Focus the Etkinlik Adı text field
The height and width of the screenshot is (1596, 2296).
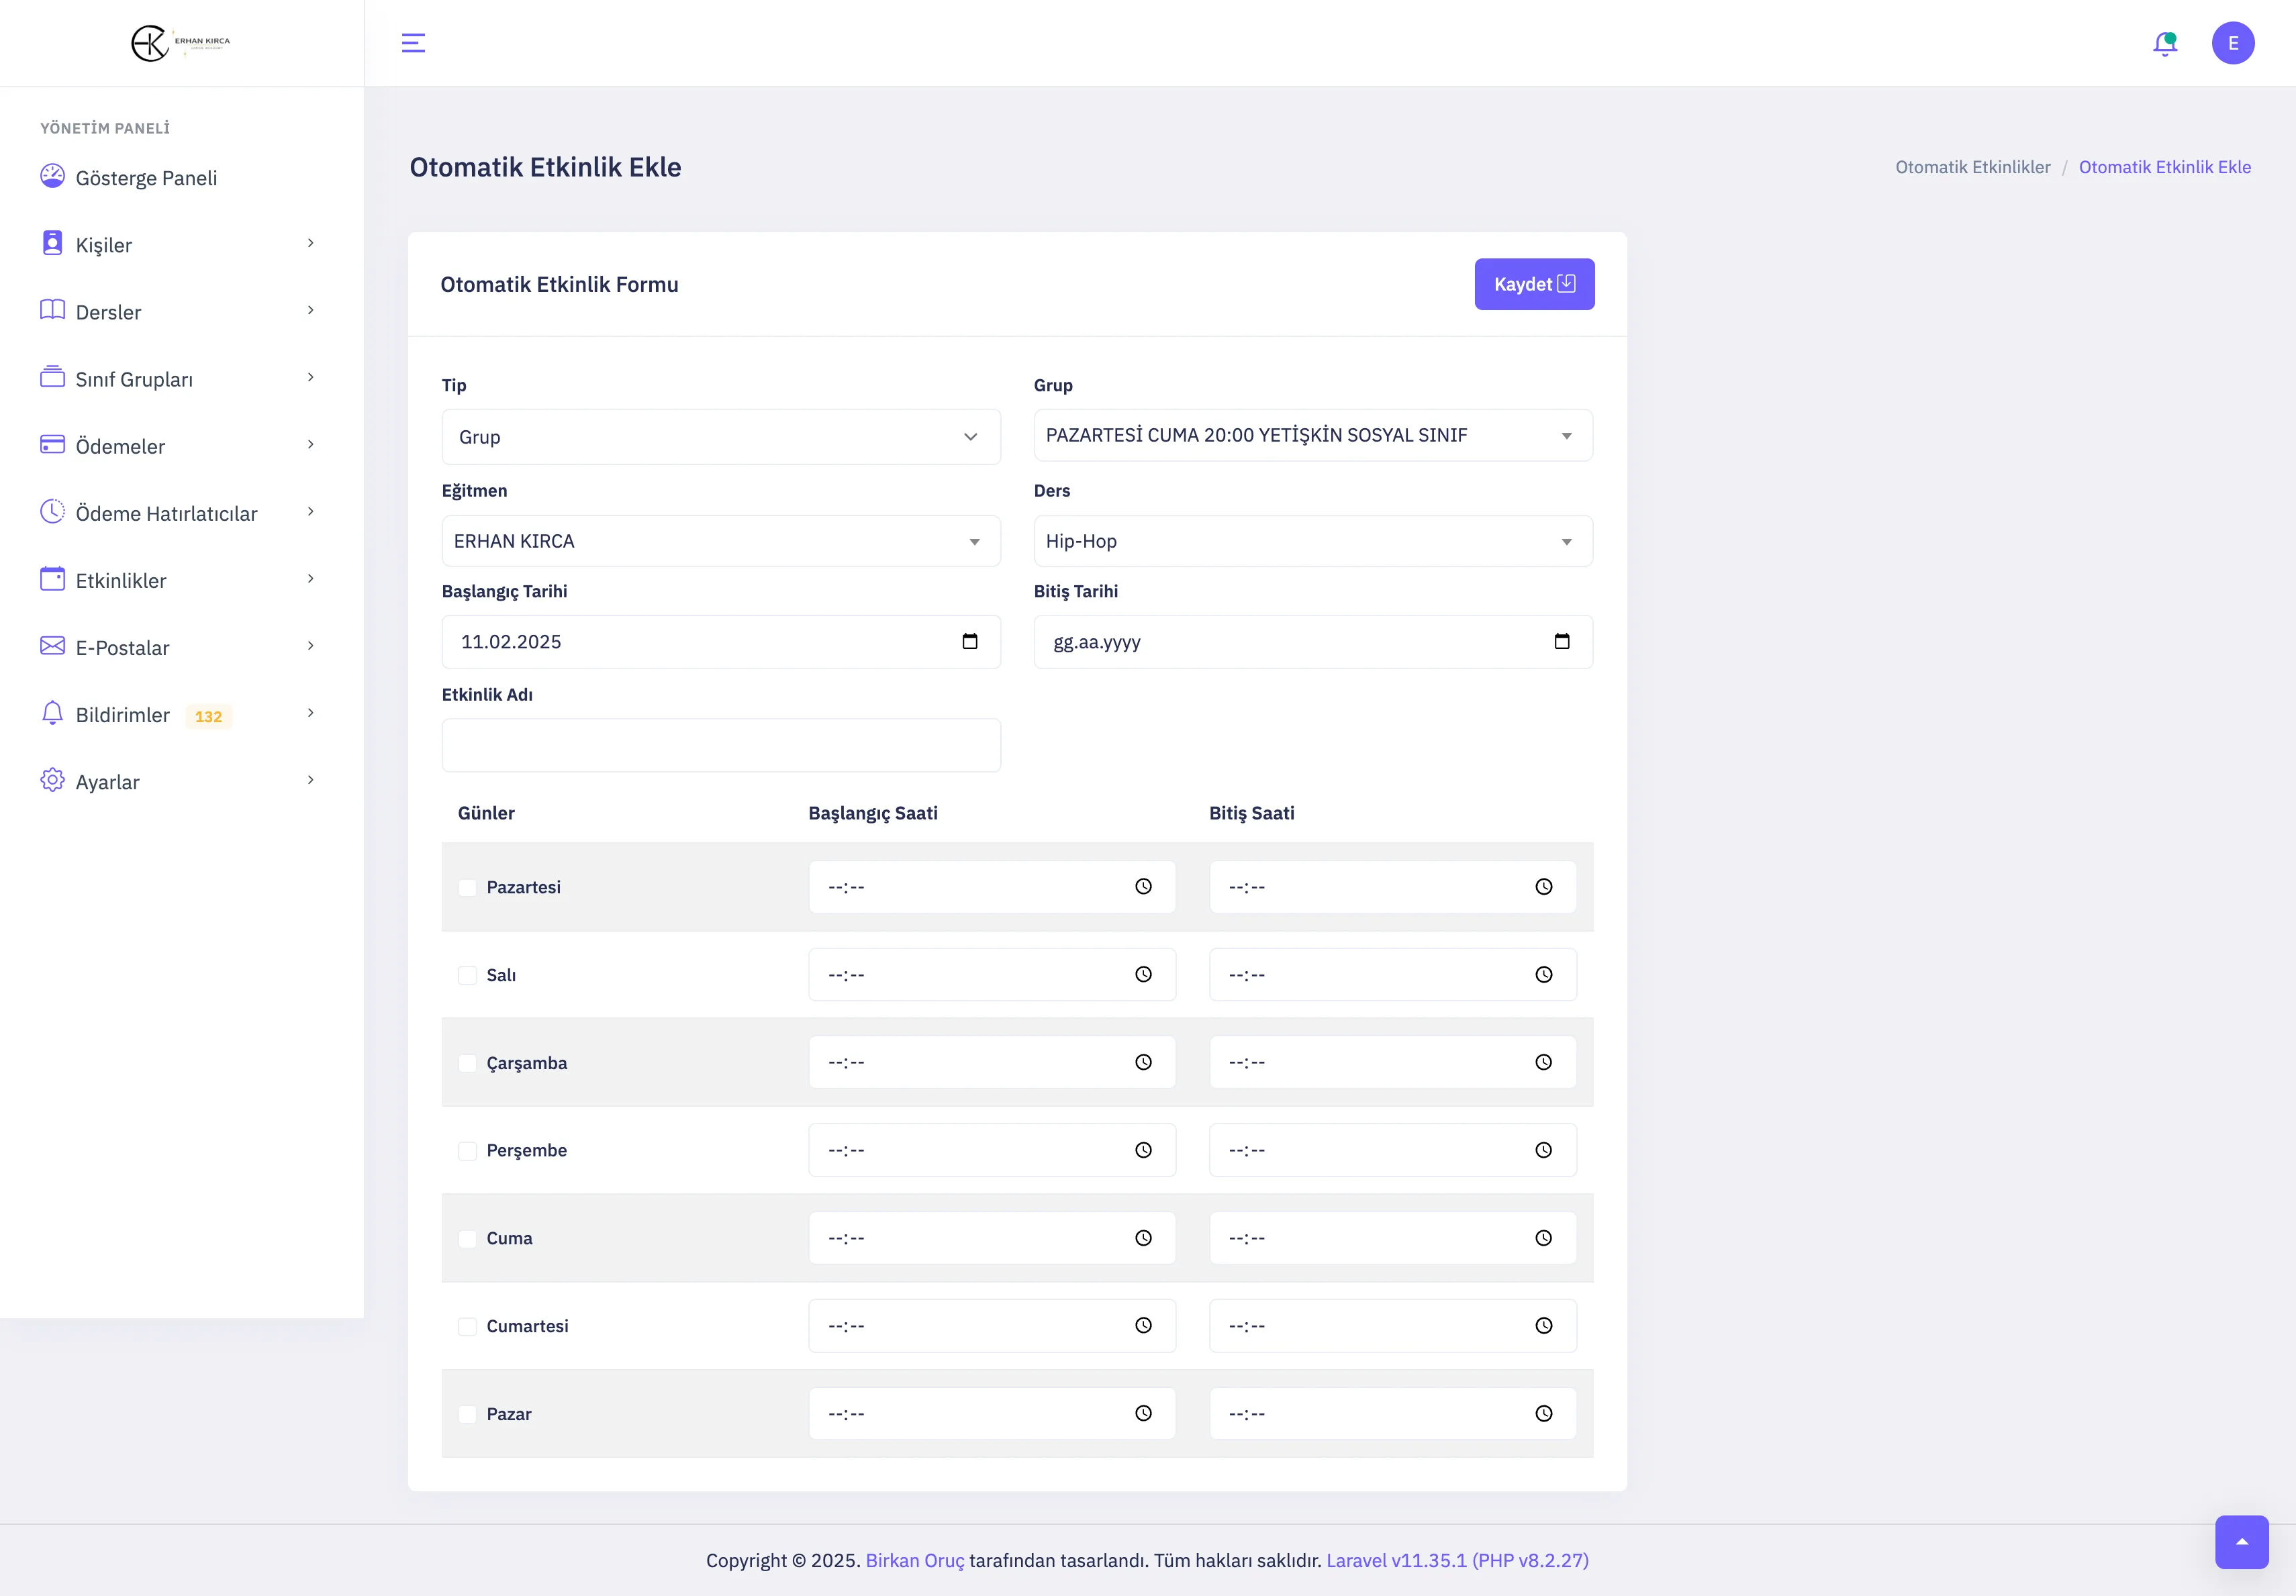tap(720, 745)
